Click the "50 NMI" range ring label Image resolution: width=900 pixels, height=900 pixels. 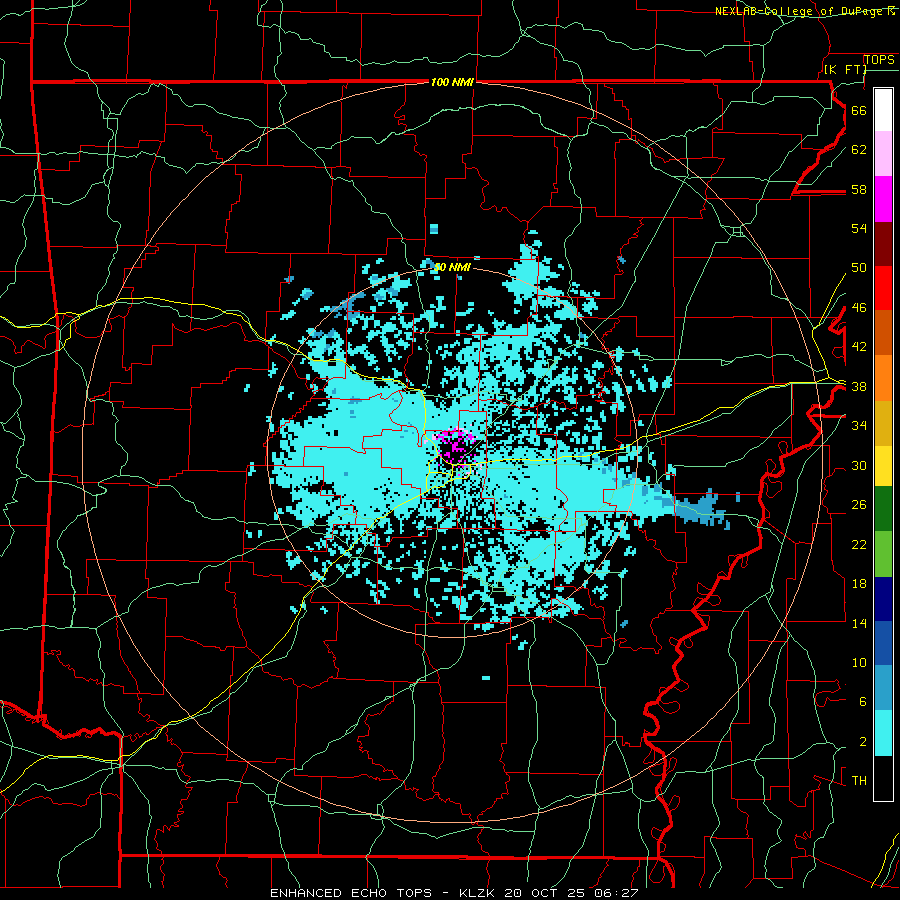452,267
